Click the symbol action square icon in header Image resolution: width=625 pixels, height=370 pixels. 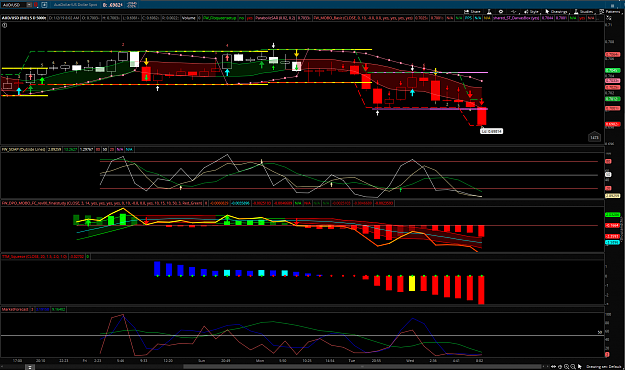pos(44,5)
